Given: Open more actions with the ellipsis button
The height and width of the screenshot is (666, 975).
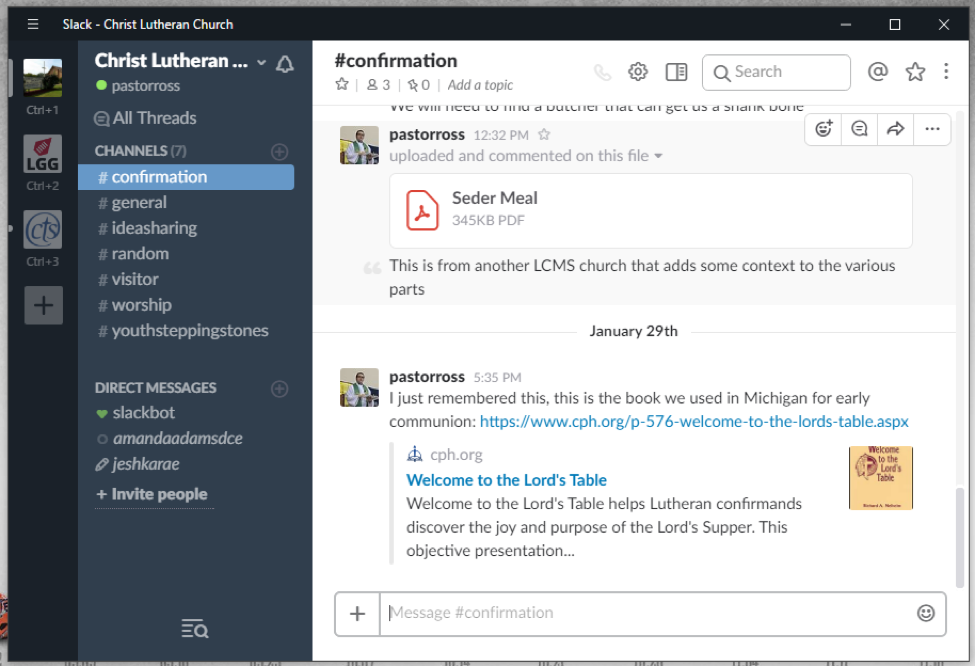Looking at the screenshot, I should [x=932, y=129].
